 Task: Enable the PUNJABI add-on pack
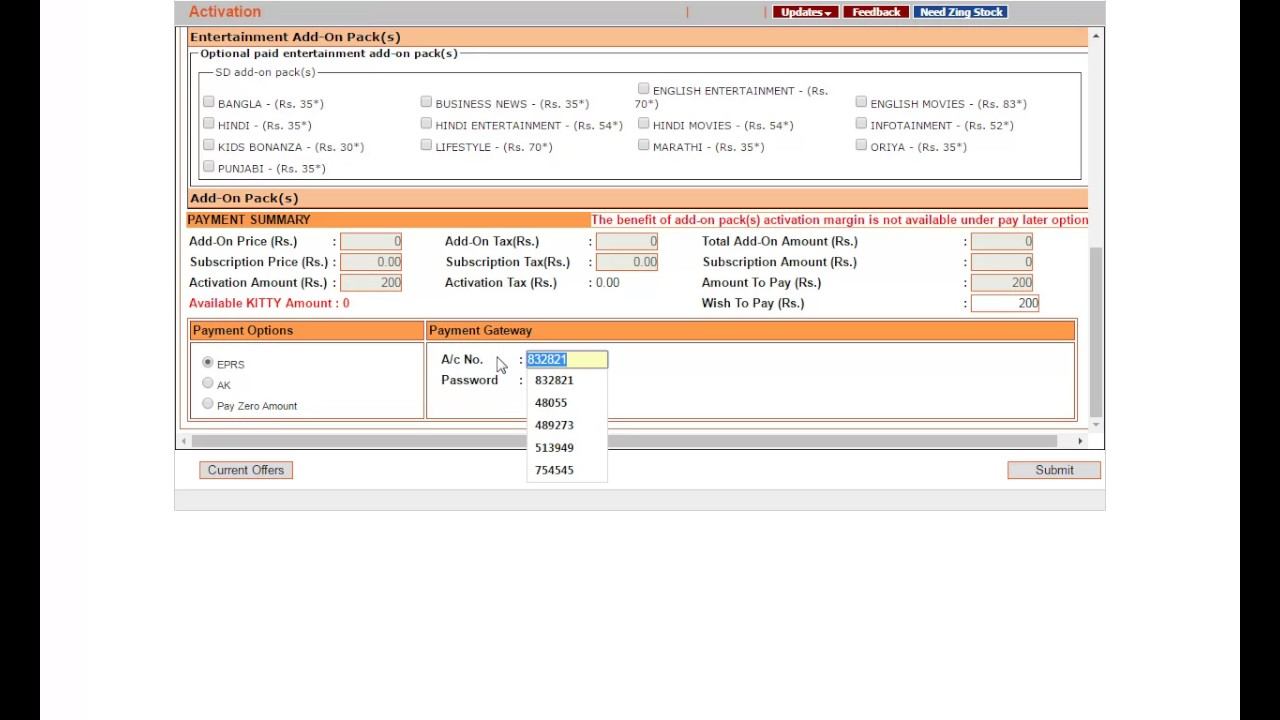[208, 167]
